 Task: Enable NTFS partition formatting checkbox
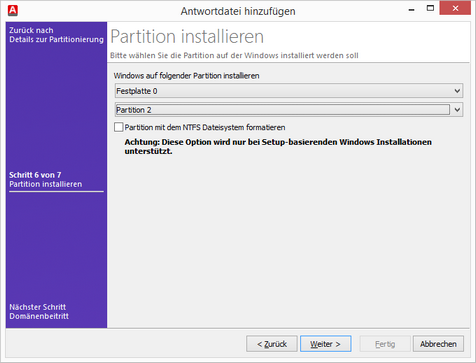click(x=118, y=127)
